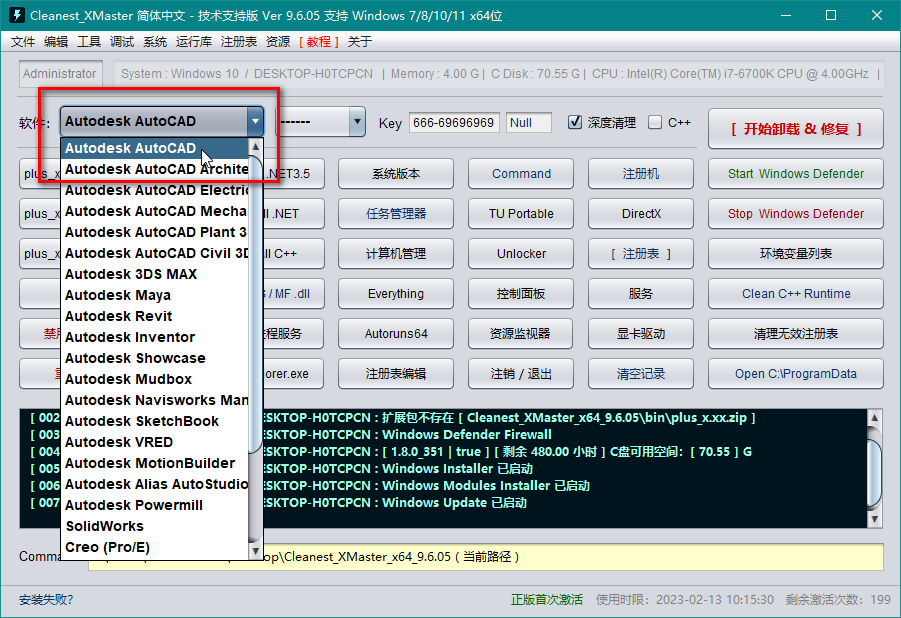901x618 pixels.
Task: Toggle the 深度清理 checkbox
Action: pos(575,122)
